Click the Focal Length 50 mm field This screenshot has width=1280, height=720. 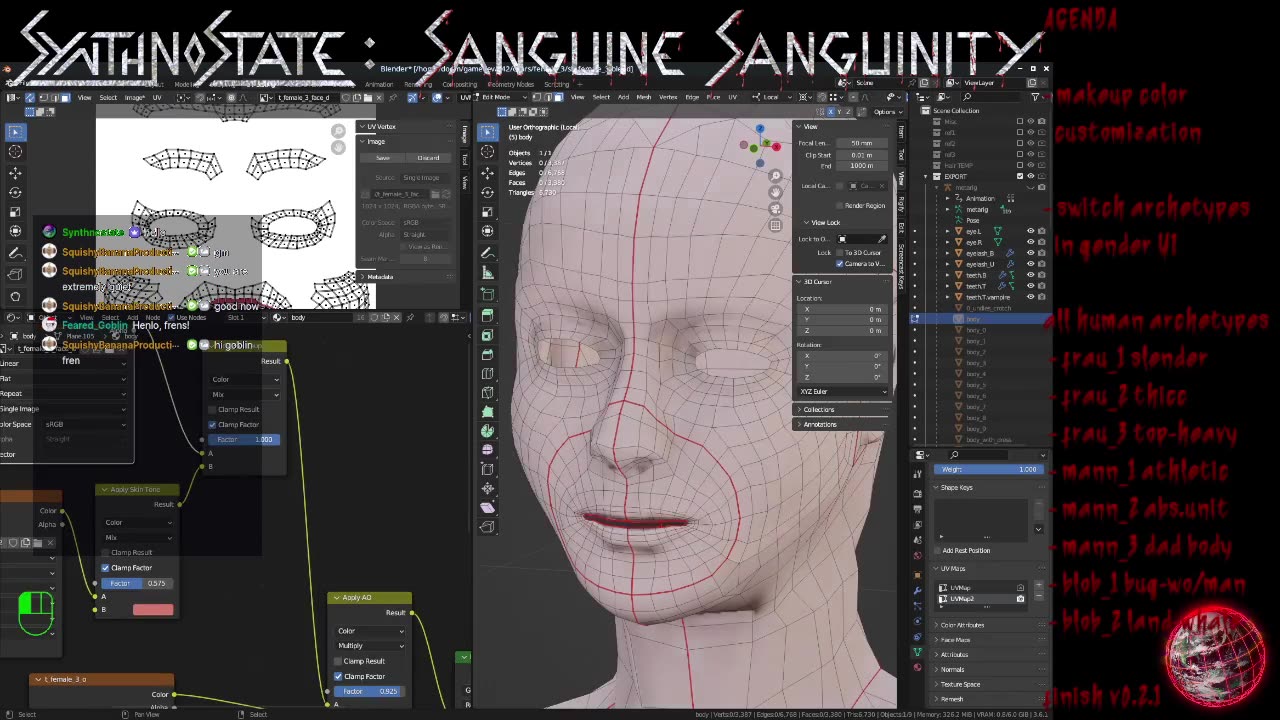[x=861, y=143]
